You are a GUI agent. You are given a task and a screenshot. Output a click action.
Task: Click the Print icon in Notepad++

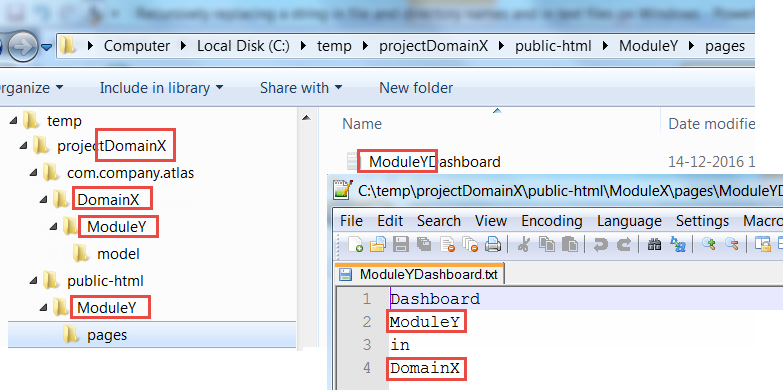tap(493, 244)
